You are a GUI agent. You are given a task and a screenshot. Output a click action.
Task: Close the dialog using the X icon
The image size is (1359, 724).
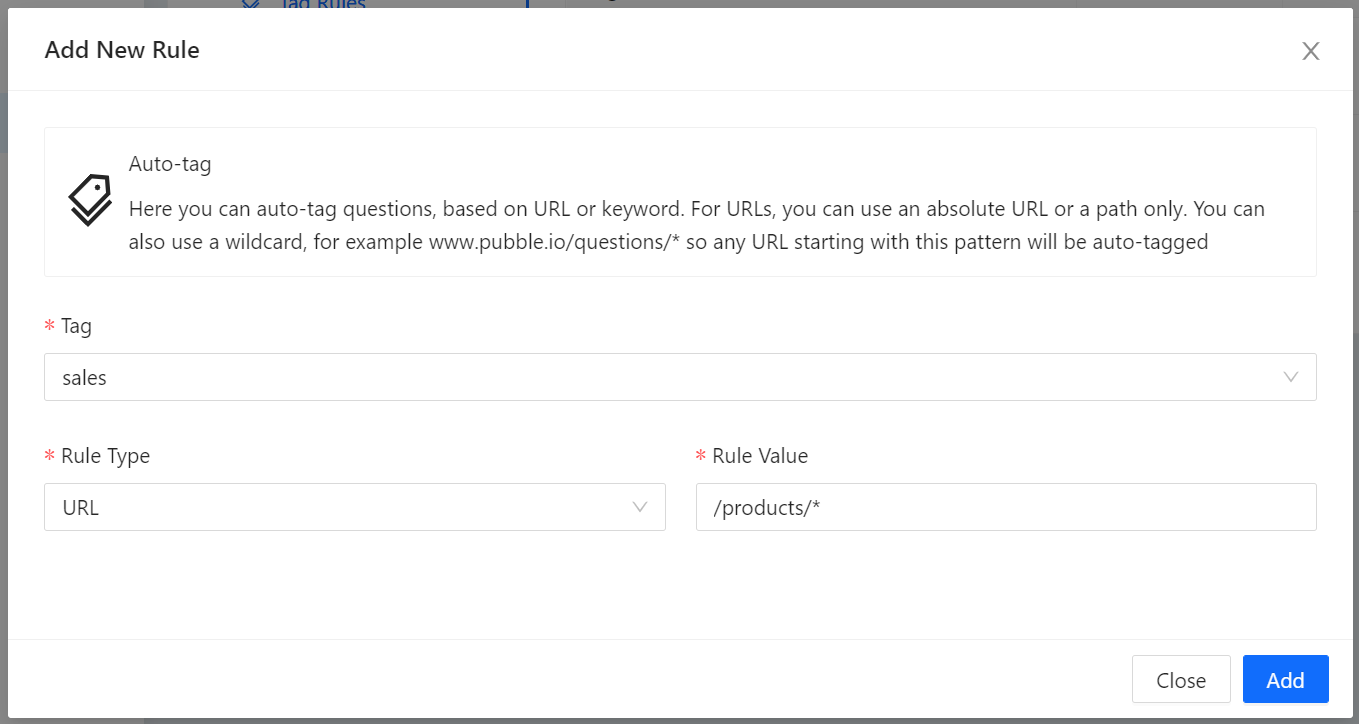coord(1310,51)
